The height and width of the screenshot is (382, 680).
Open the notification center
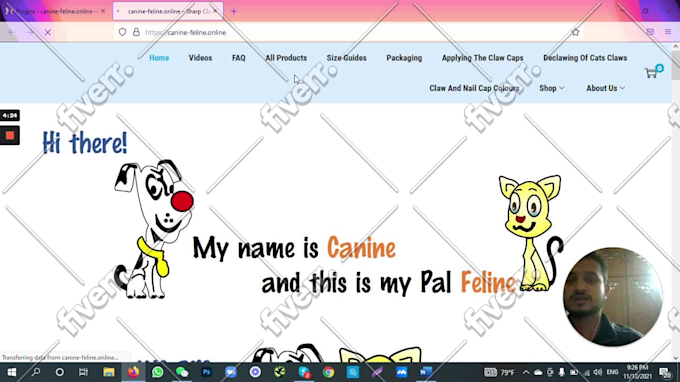pos(664,372)
